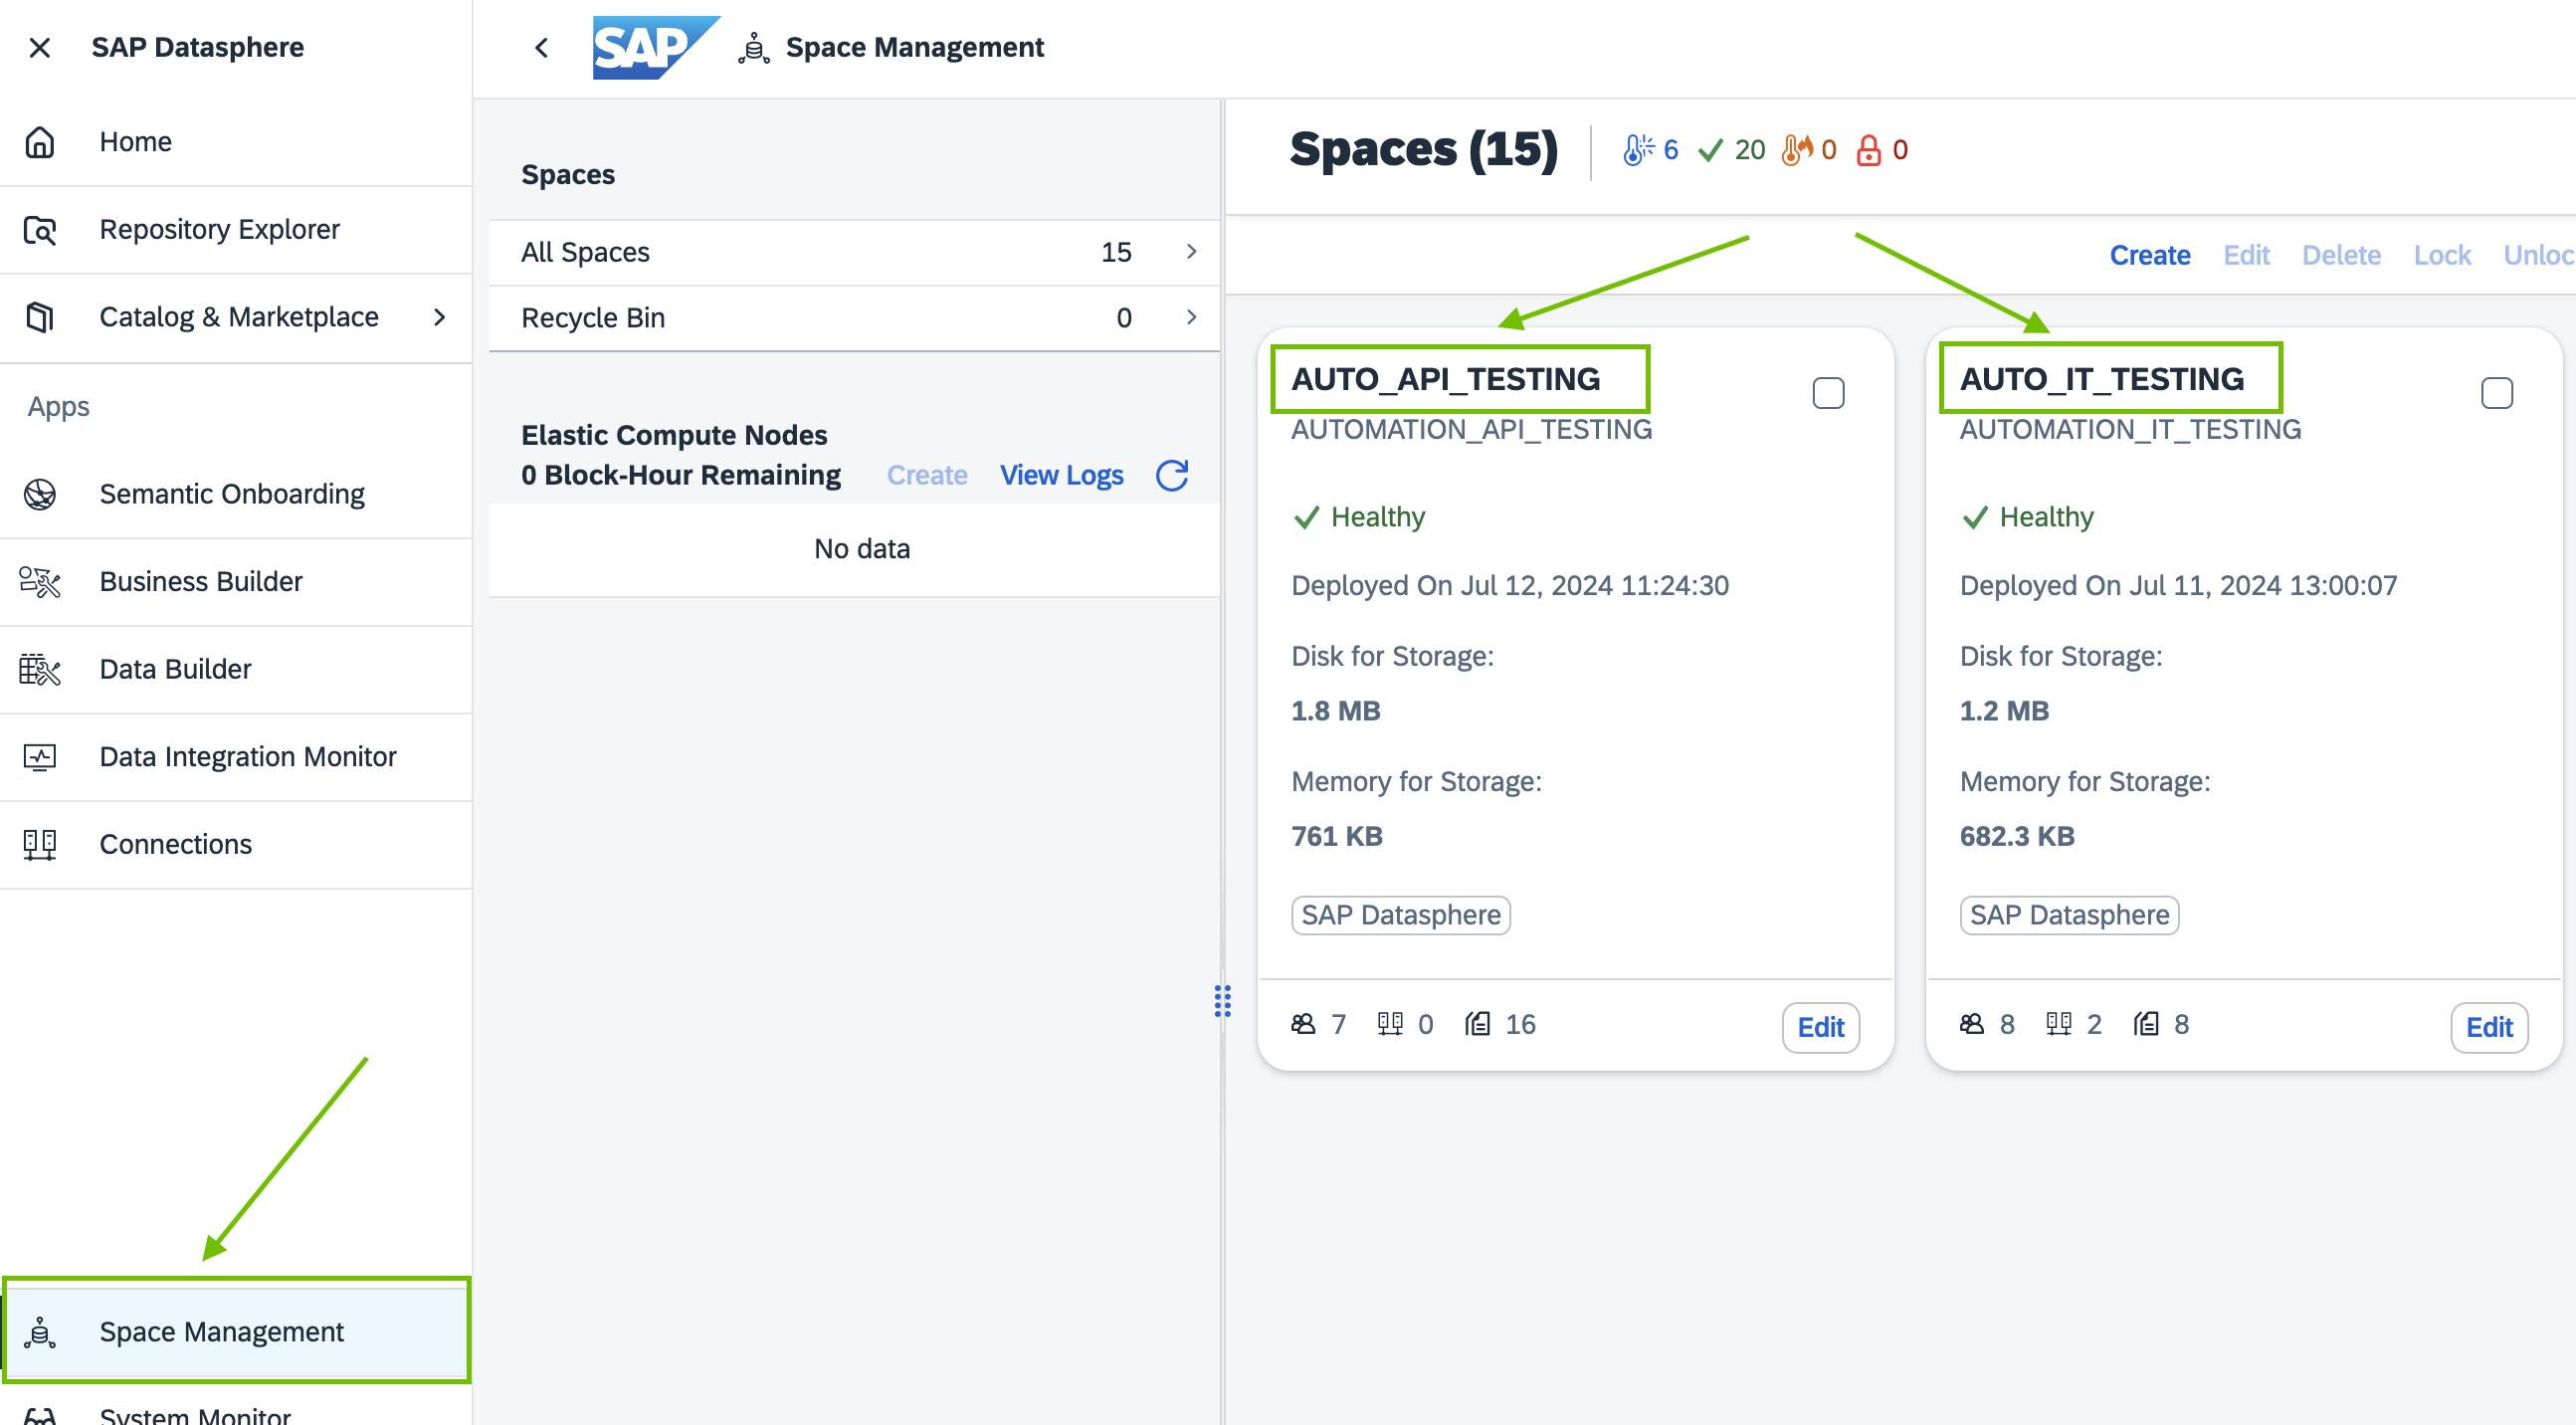
Task: Click the Home icon in sidebar
Action: click(40, 142)
